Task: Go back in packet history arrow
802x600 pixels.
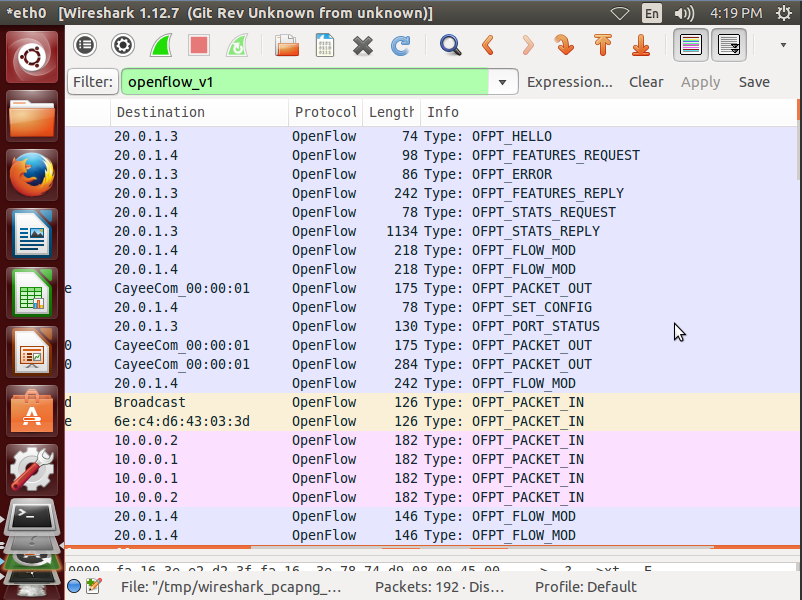Action: click(x=488, y=46)
